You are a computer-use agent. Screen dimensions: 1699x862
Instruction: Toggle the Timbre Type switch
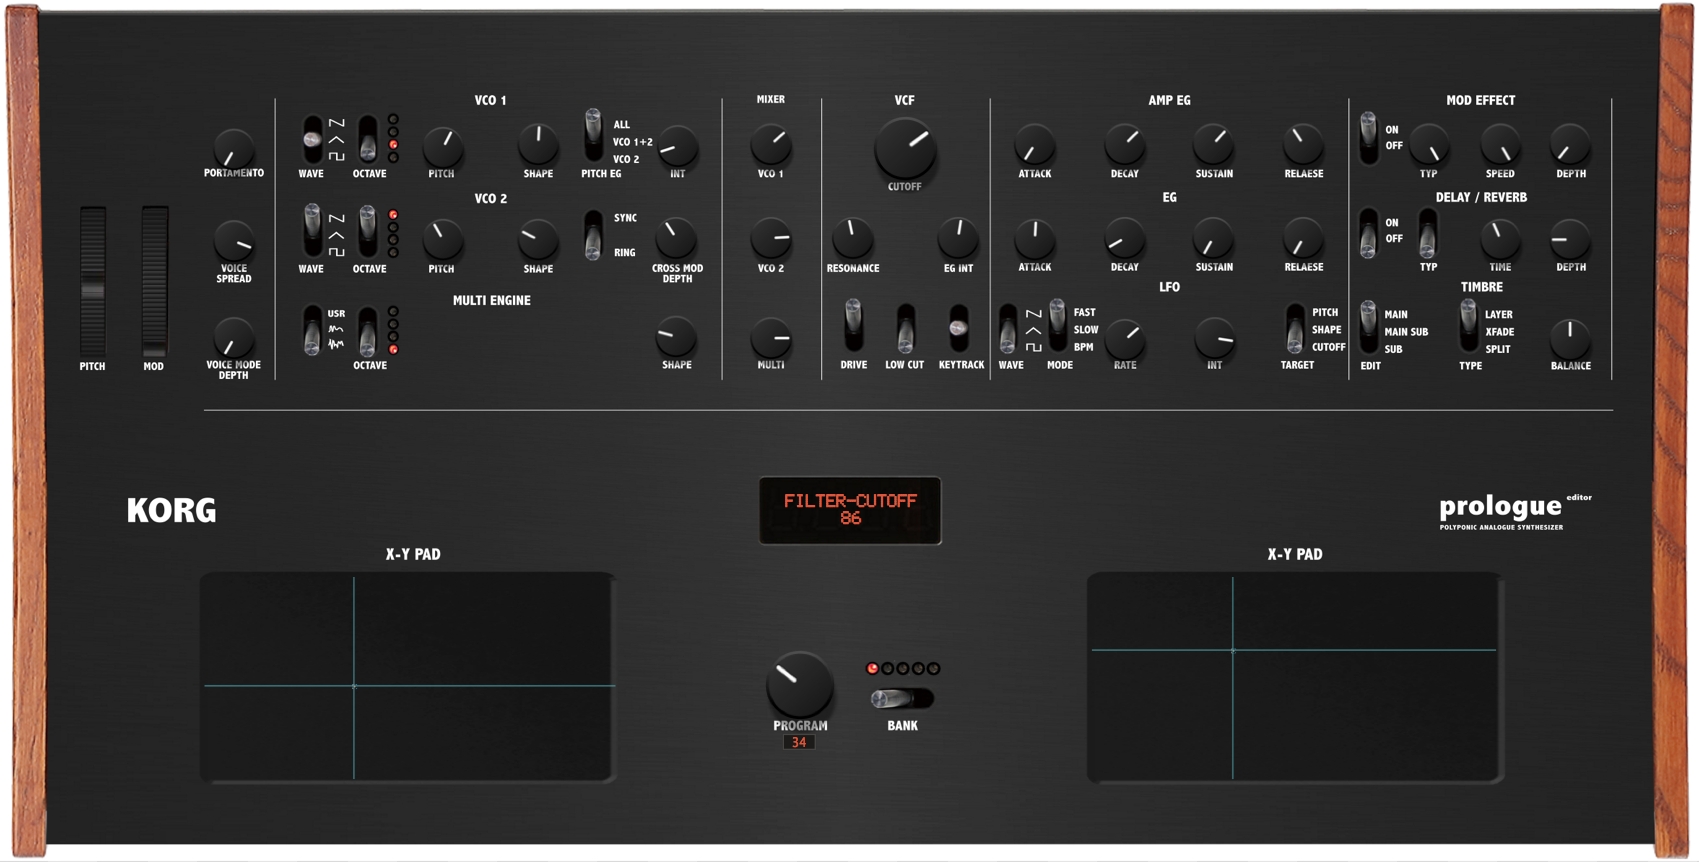[x=1468, y=327]
